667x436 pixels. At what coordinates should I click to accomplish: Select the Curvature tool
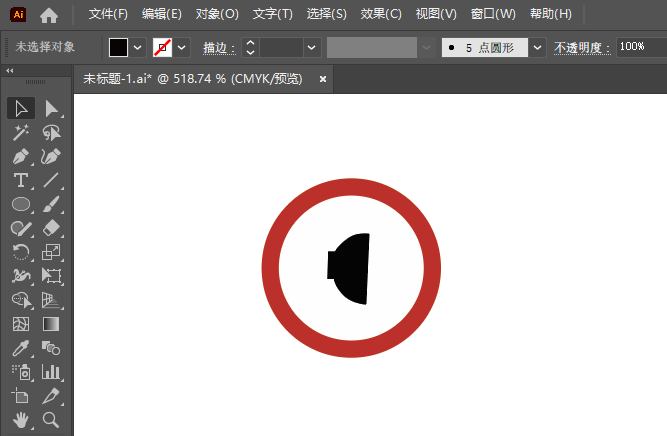tap(51, 157)
